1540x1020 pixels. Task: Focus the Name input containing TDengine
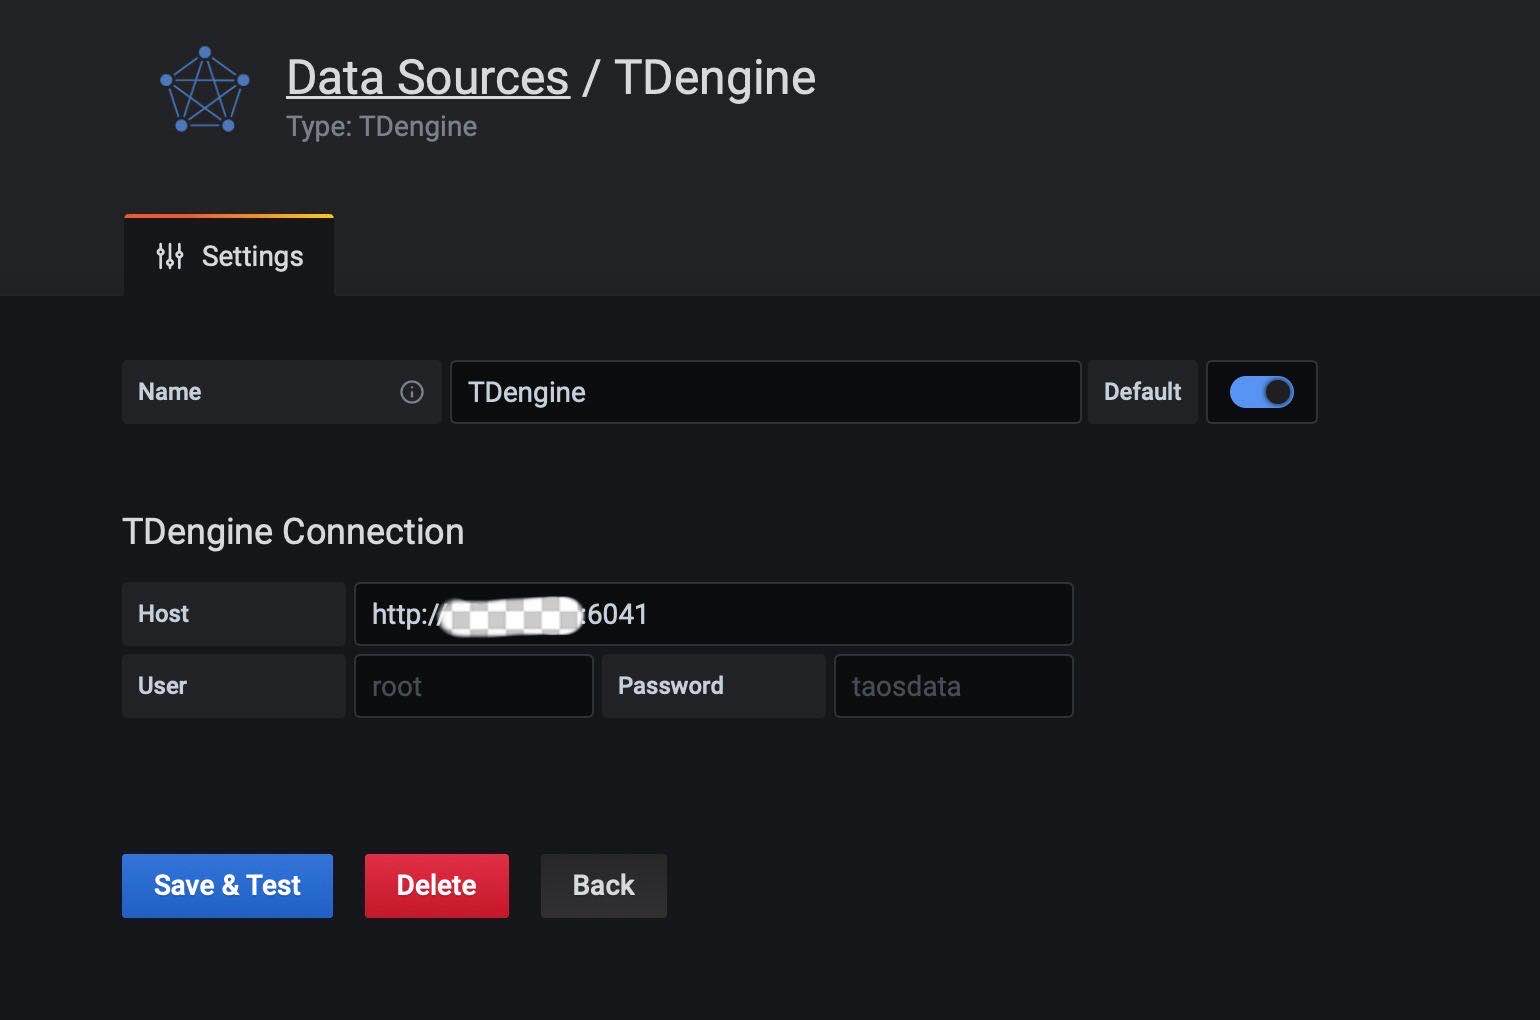765,392
